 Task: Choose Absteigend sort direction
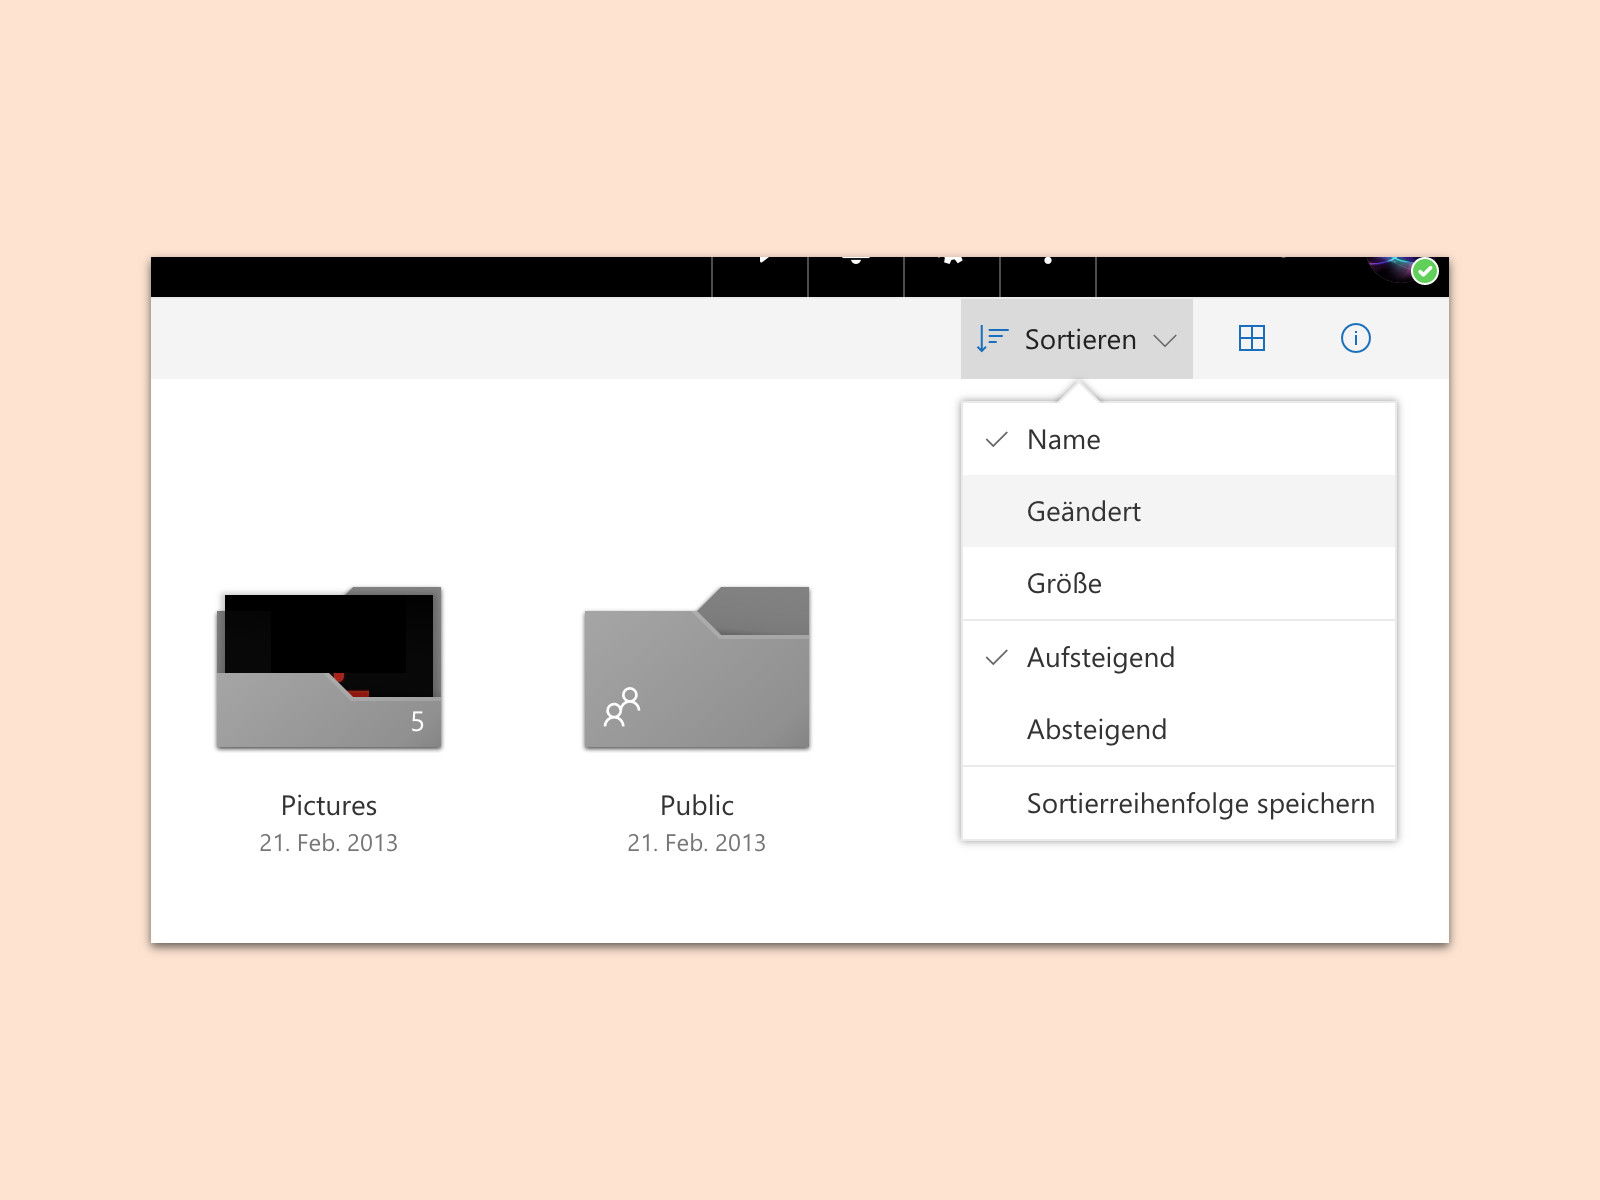(1179, 729)
